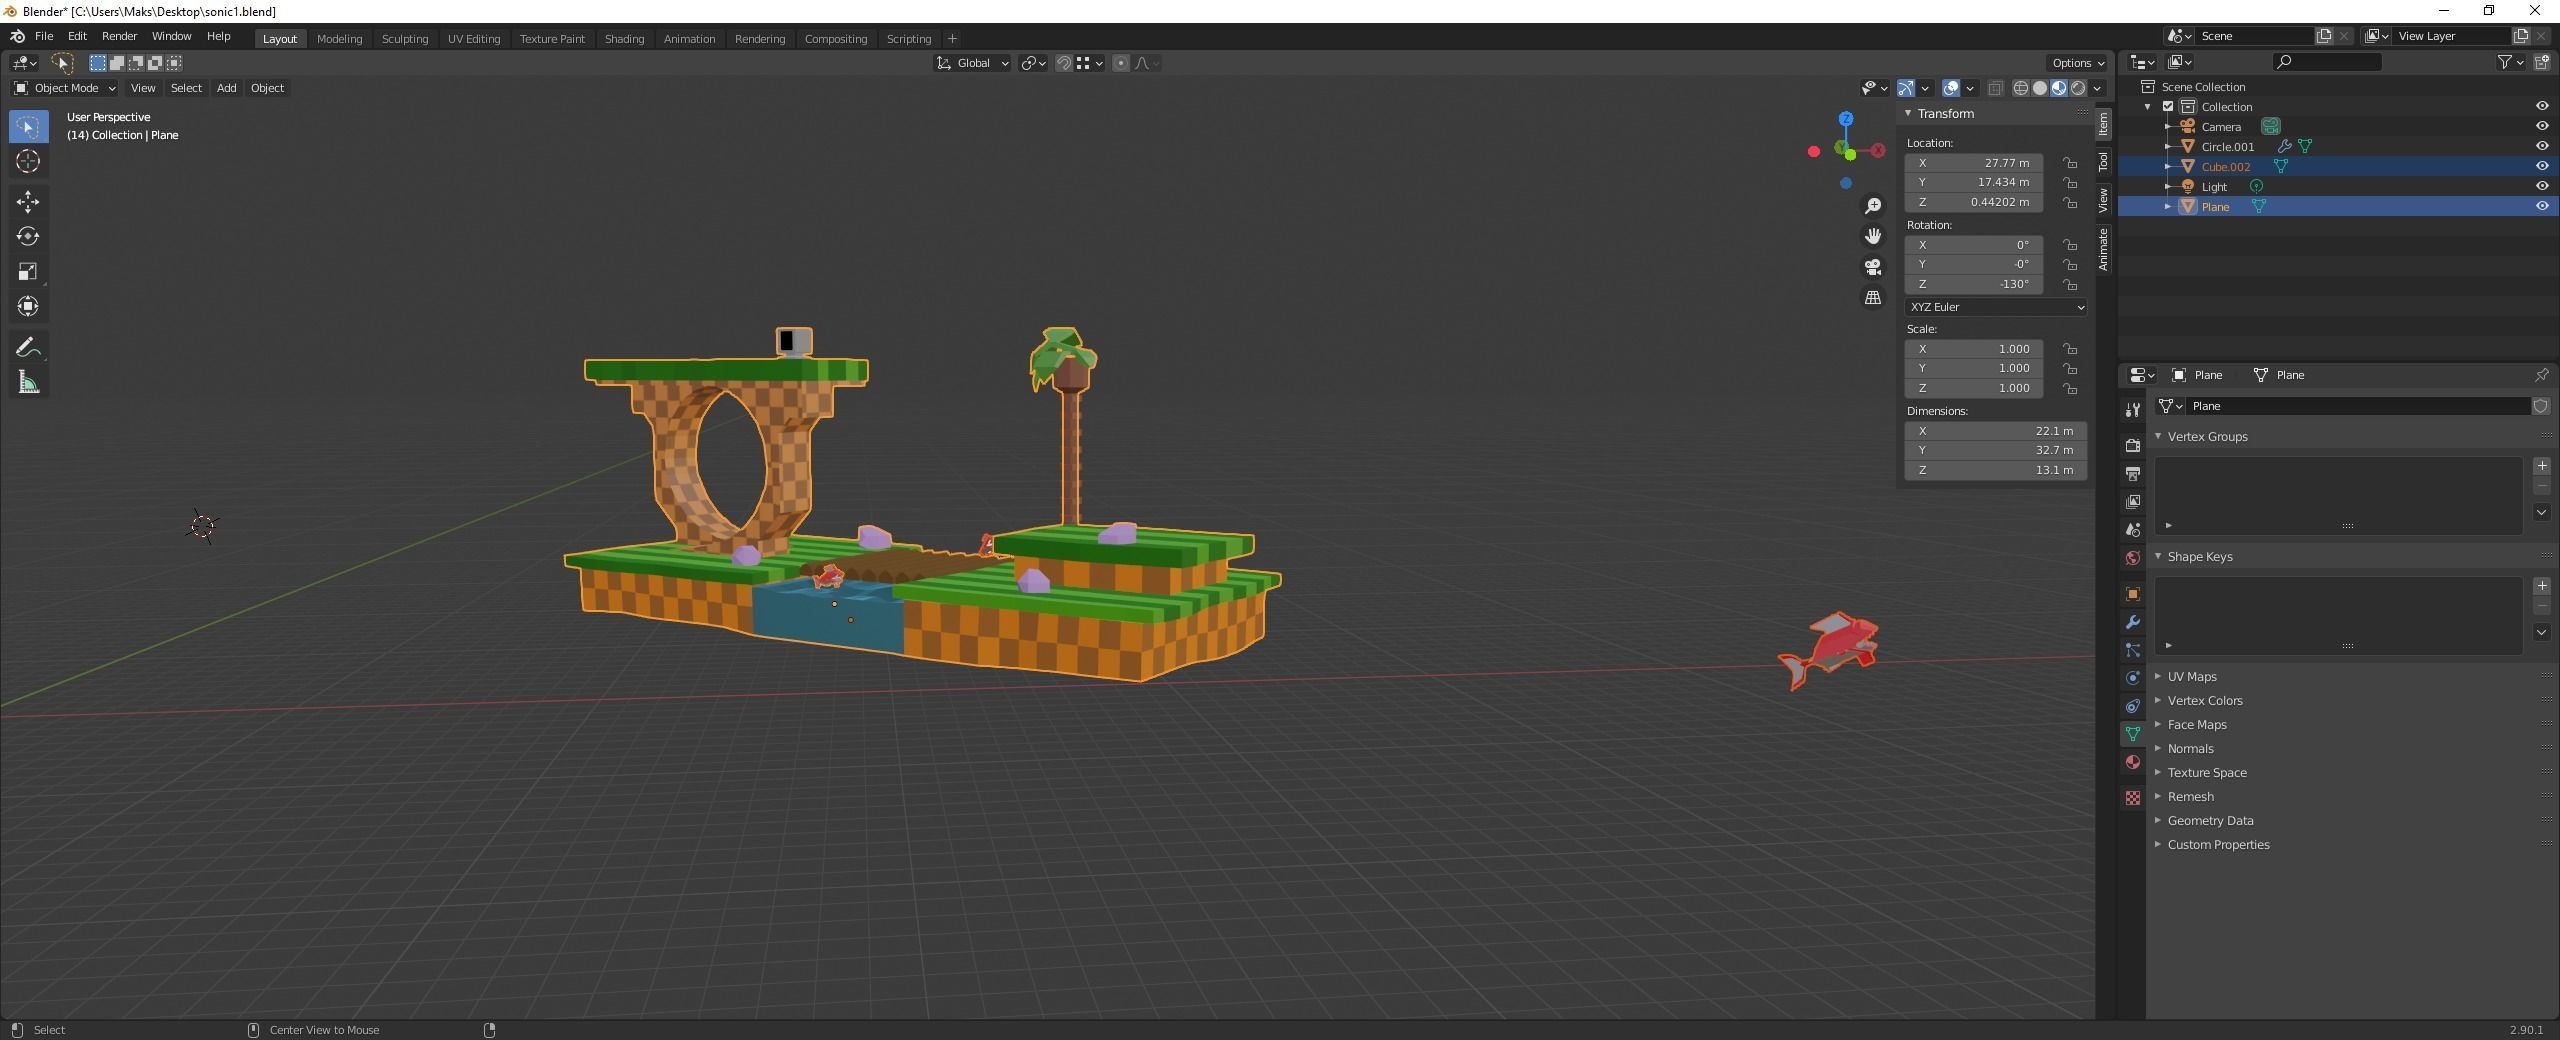Click the pan view hand icon
Viewport: 2560px width, 1040px height.
click(1873, 236)
